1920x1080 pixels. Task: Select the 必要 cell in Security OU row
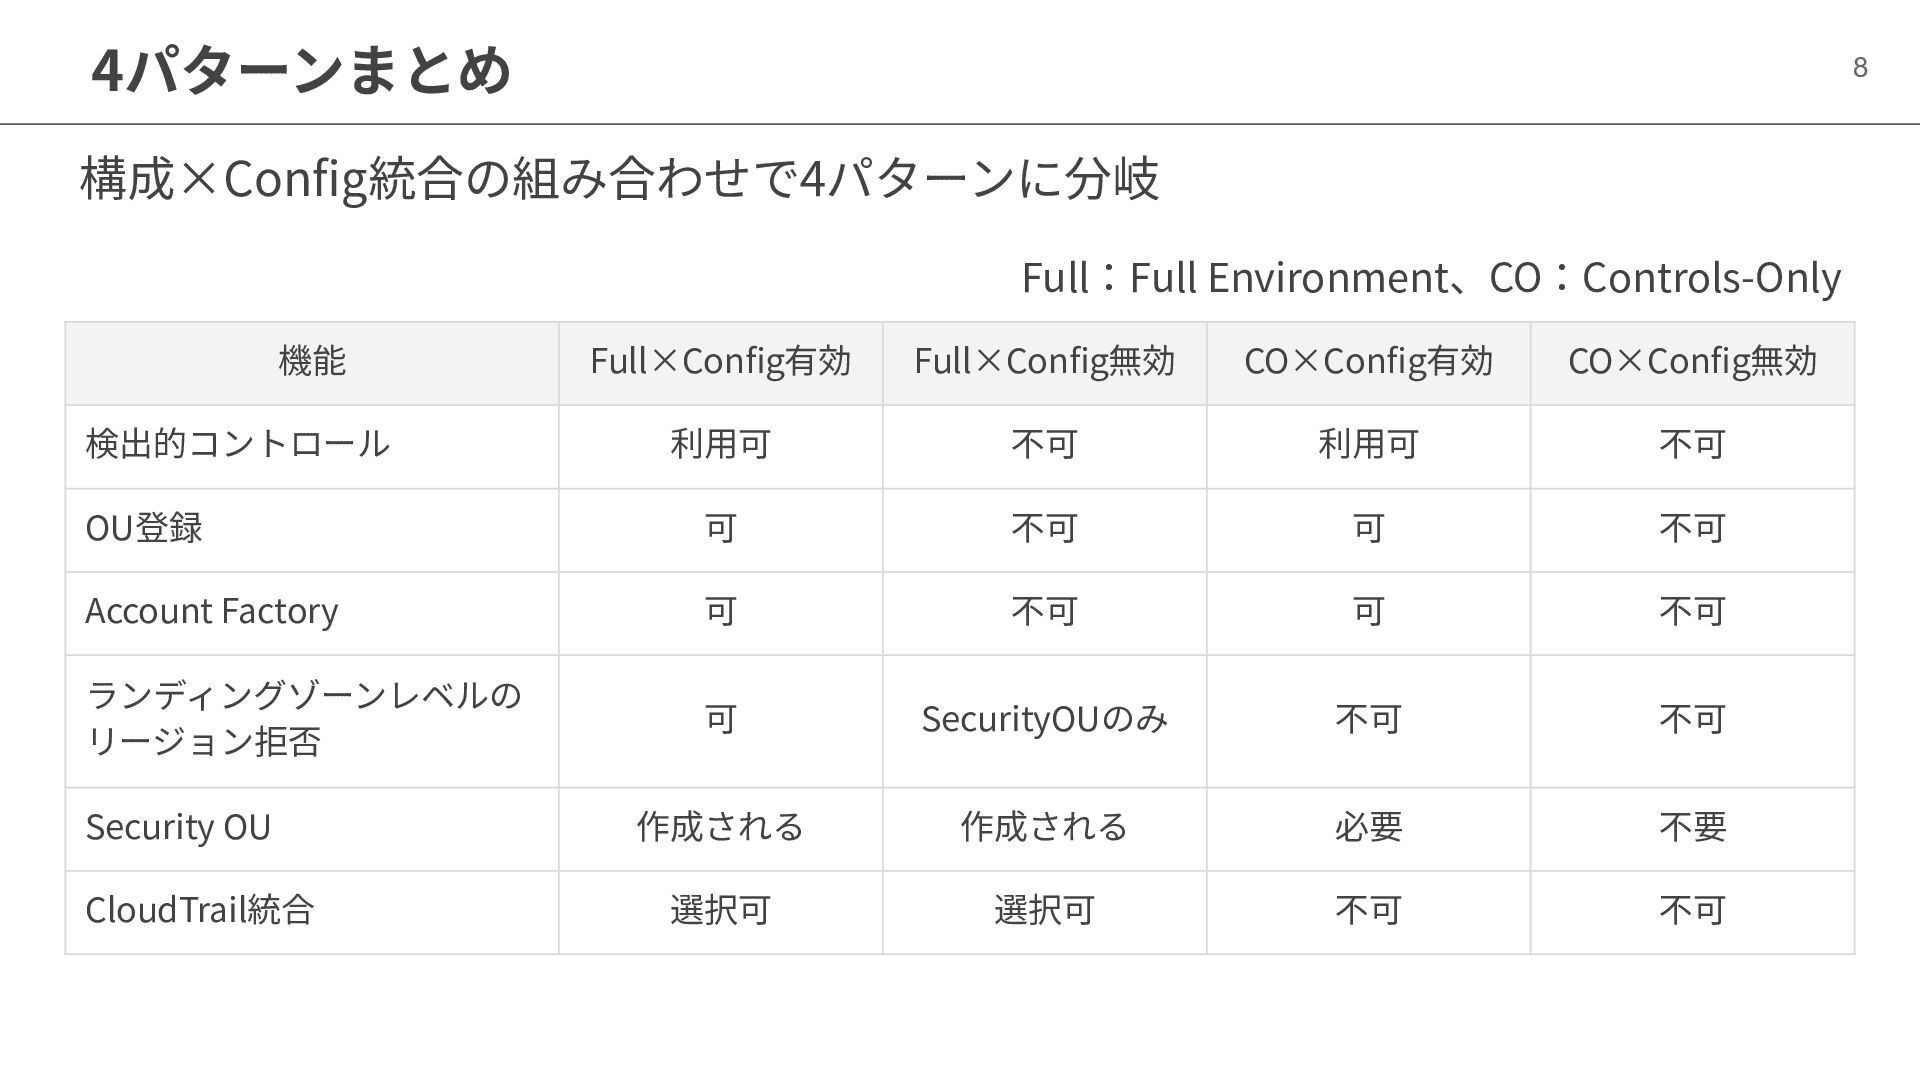tap(1368, 828)
